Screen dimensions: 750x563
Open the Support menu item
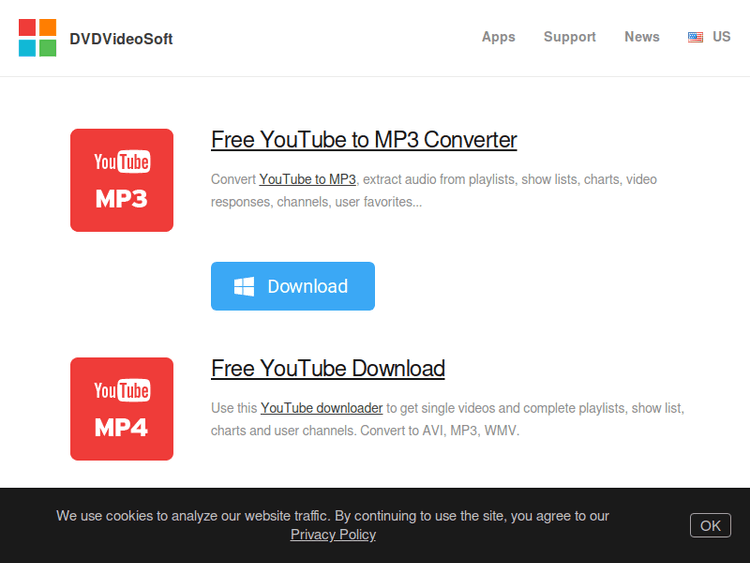(x=570, y=37)
